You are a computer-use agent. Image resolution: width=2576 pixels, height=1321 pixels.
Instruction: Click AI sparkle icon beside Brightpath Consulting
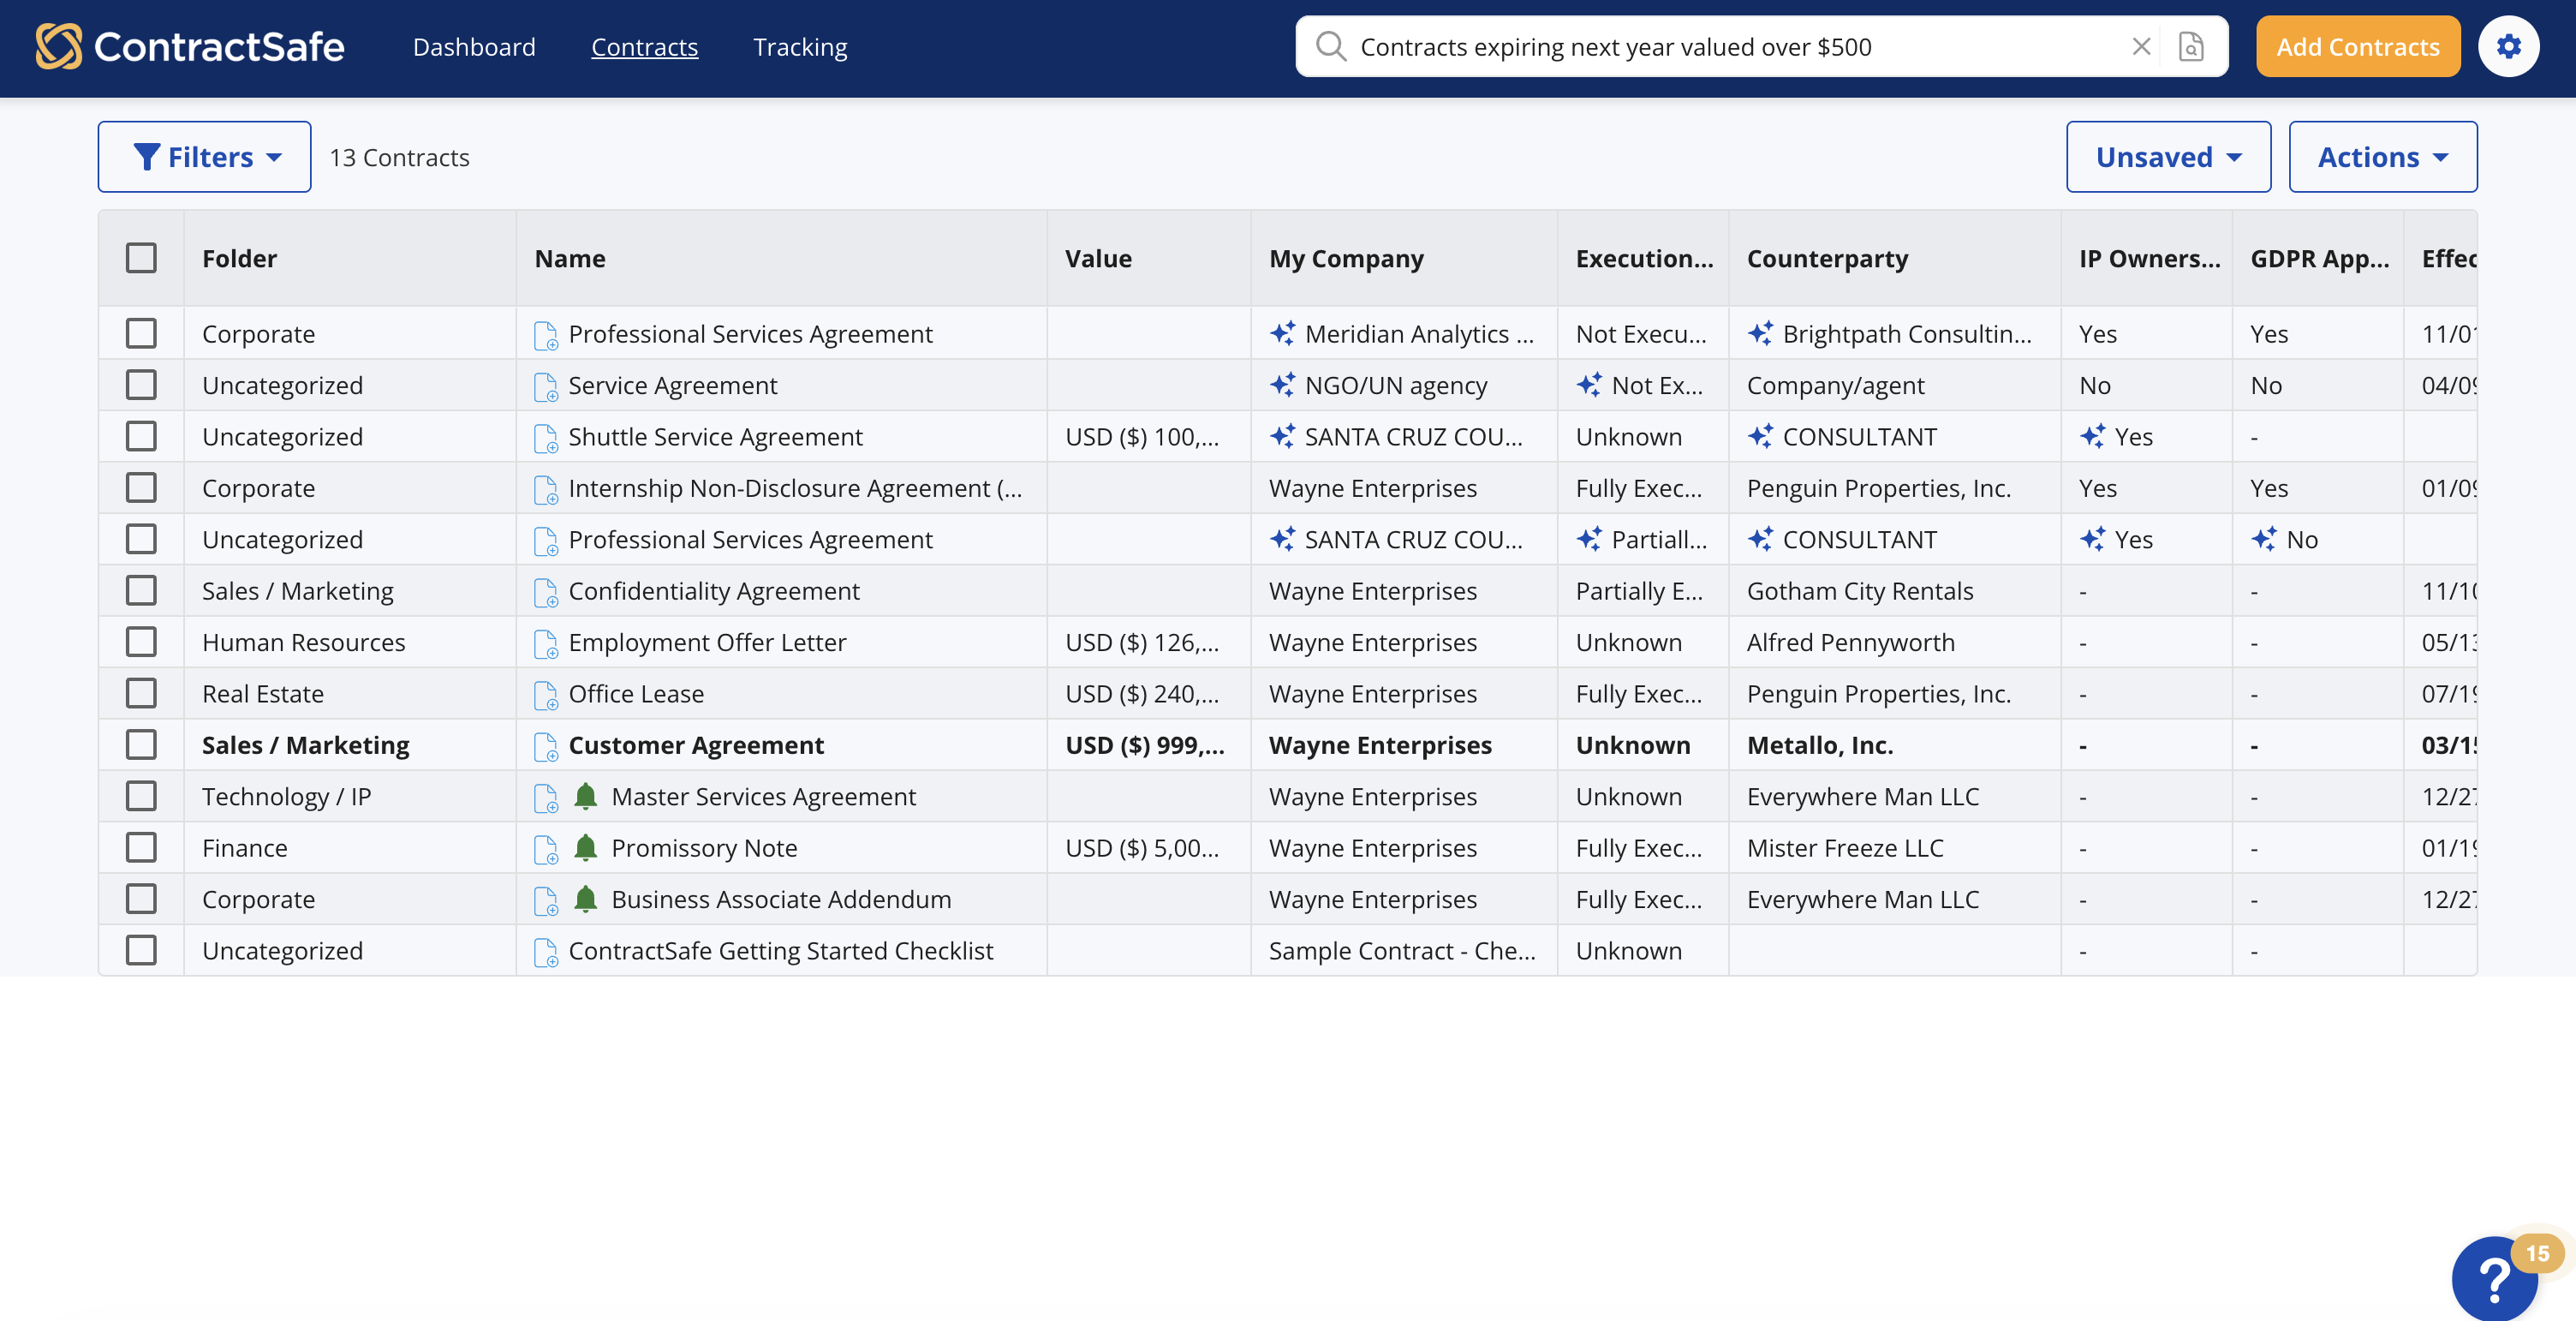click(x=1760, y=333)
